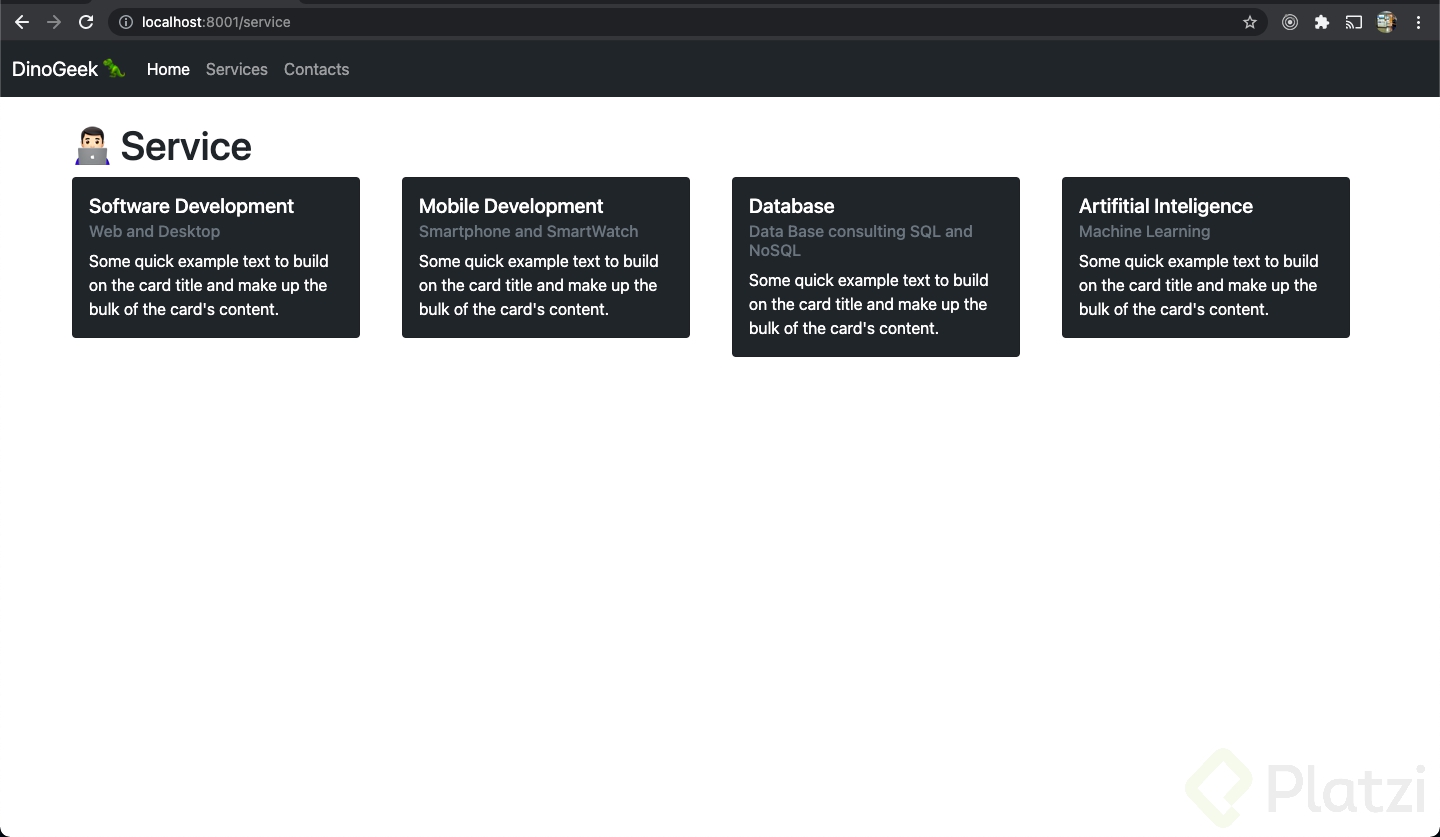Screen dimensions: 1440x837
Task: Click the address bar URL field
Action: point(600,22)
